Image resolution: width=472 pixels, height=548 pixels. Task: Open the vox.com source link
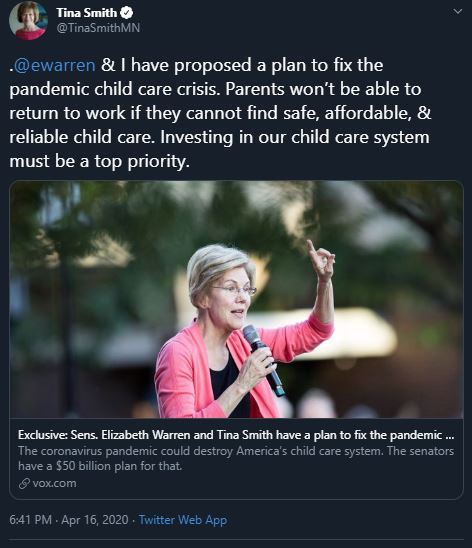(x=54, y=483)
